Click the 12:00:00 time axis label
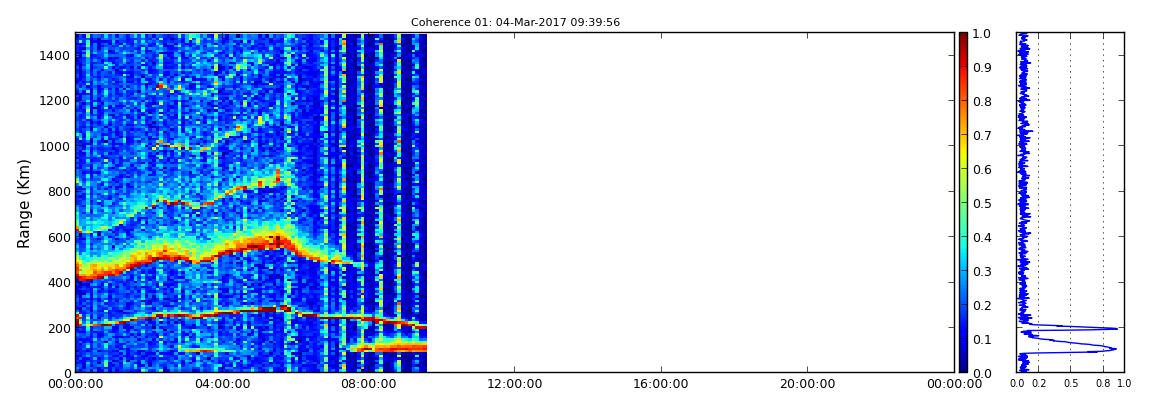 point(515,384)
